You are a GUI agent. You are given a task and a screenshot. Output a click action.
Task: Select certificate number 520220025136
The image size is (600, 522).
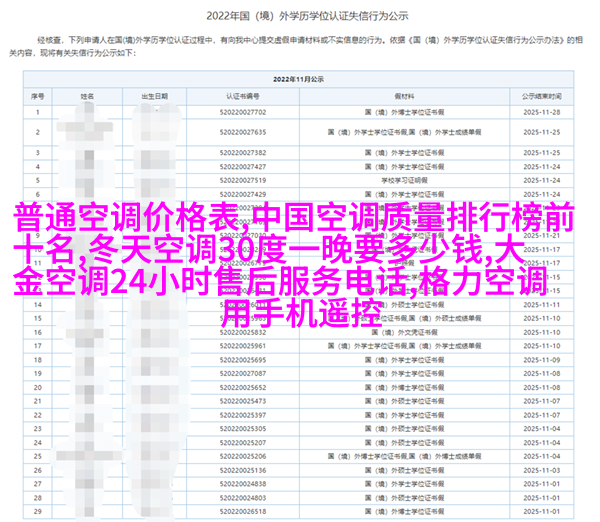coord(243,470)
